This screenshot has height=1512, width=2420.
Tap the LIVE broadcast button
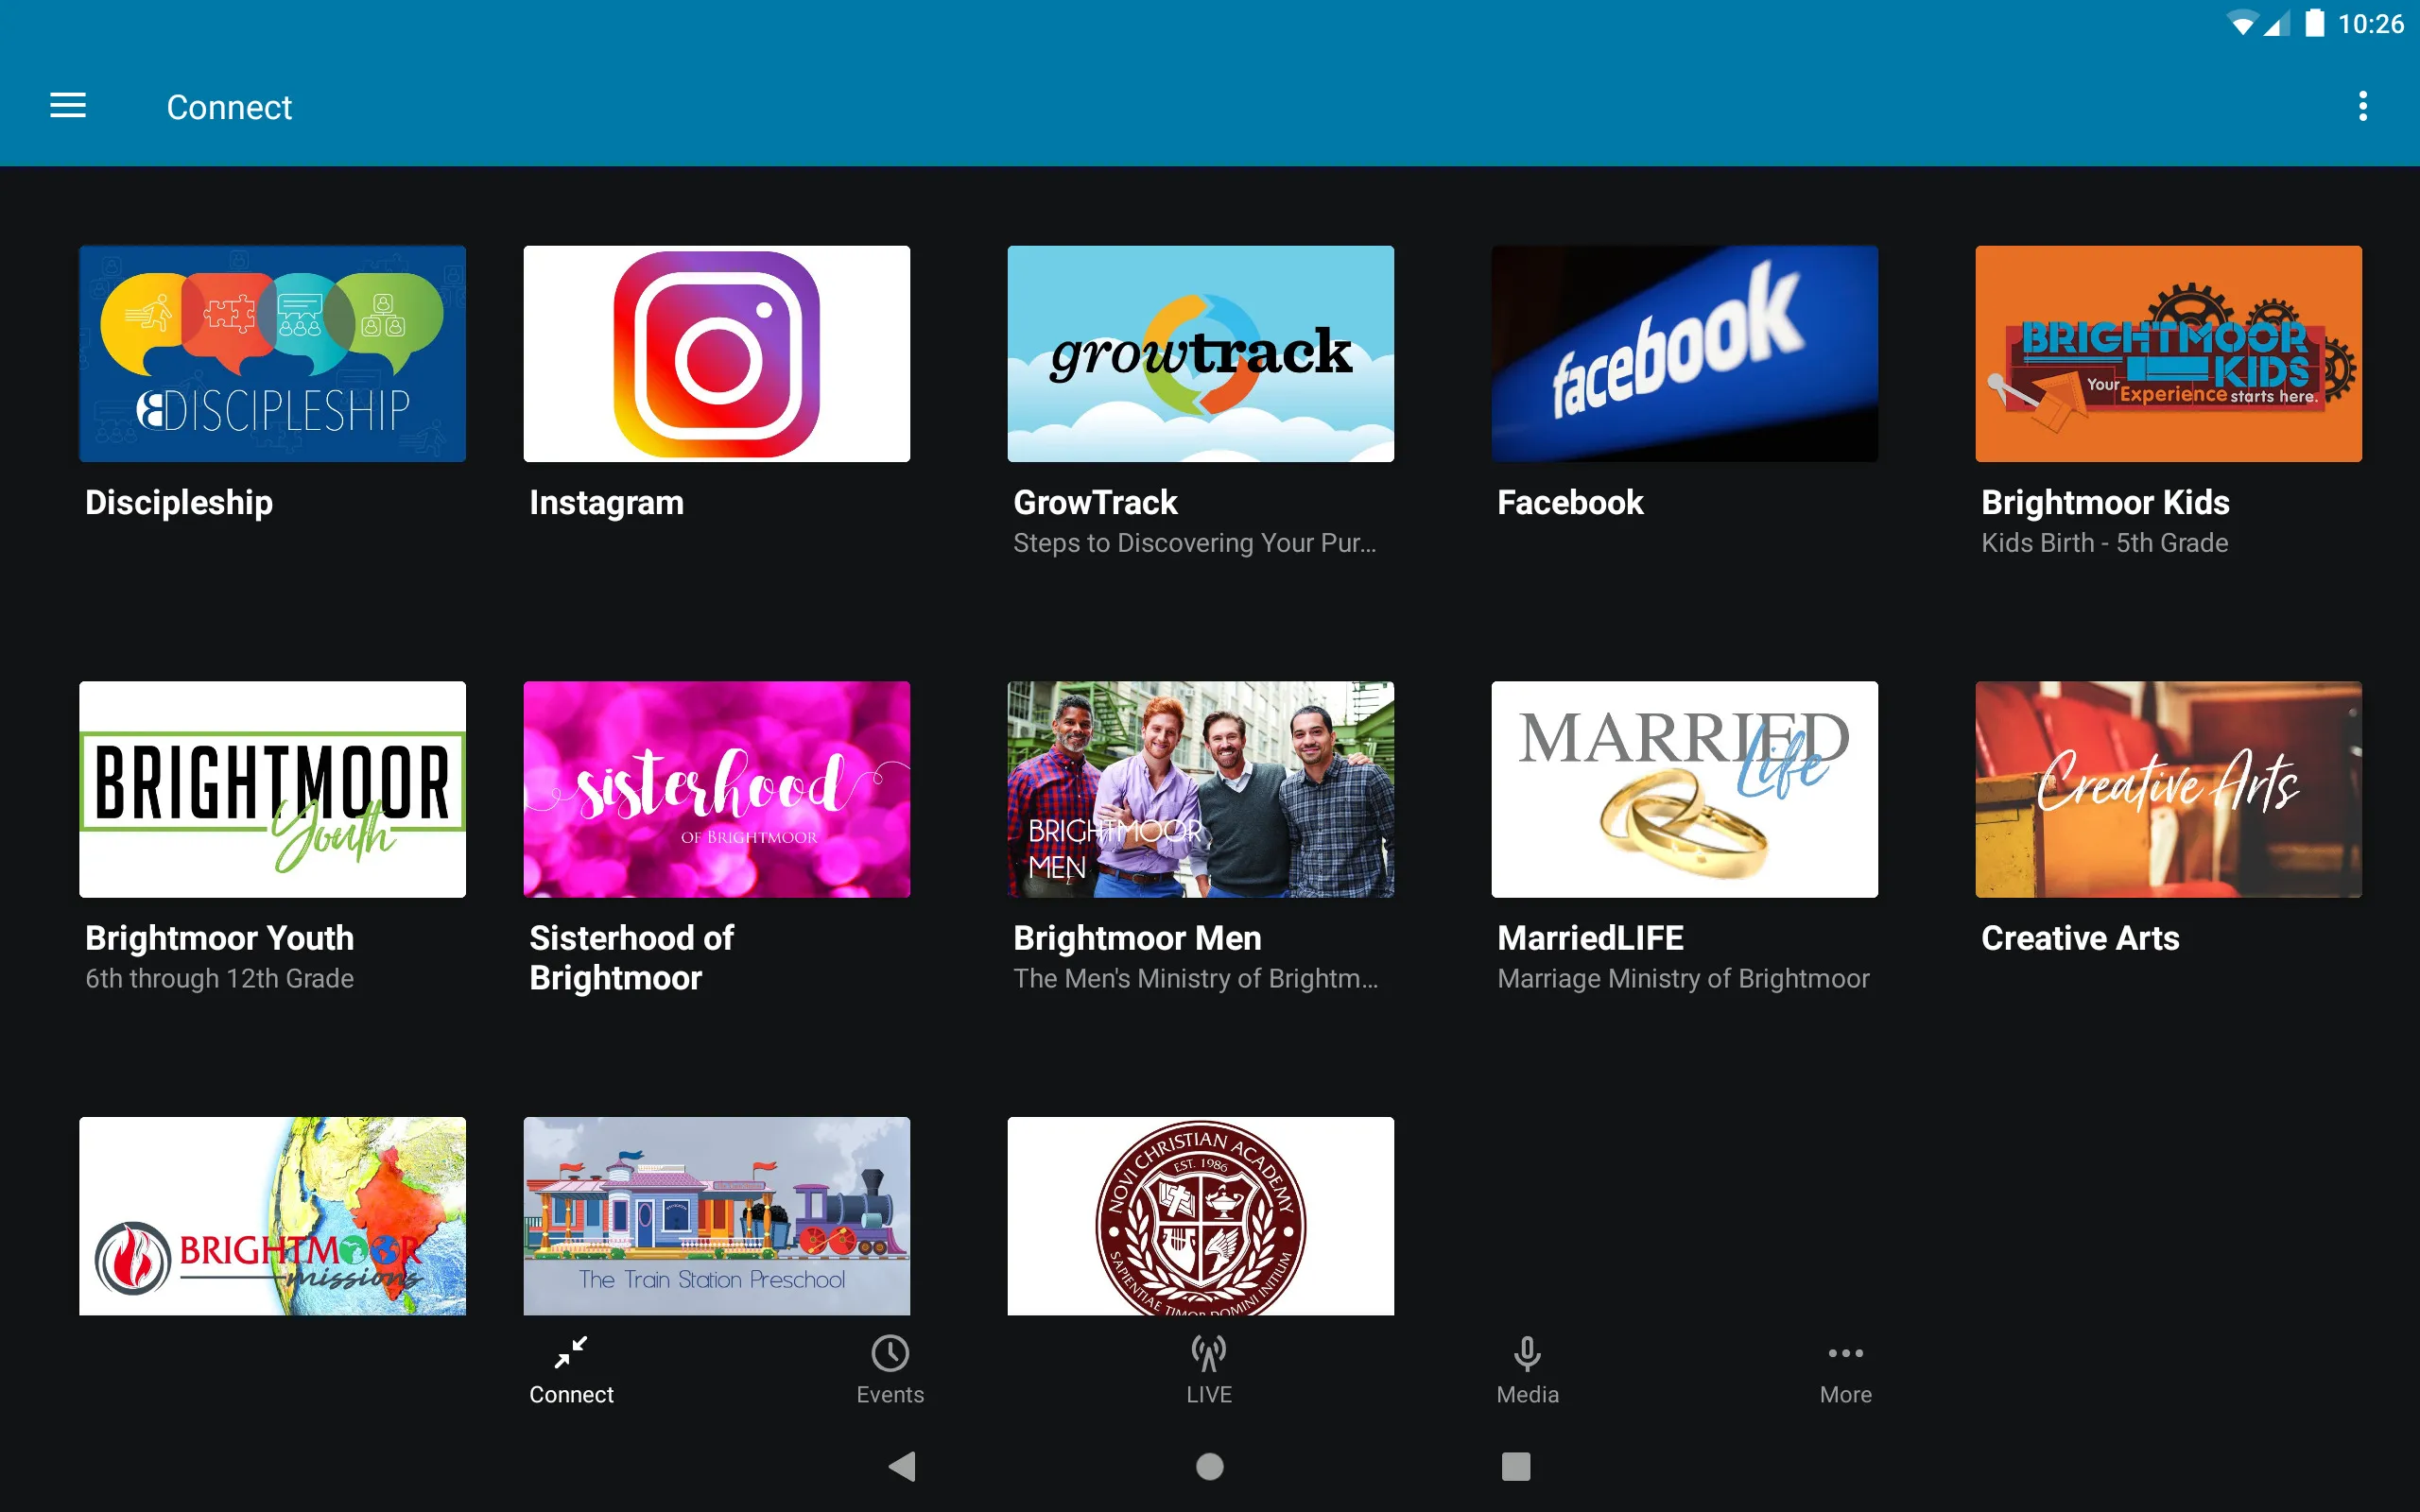tap(1207, 1369)
